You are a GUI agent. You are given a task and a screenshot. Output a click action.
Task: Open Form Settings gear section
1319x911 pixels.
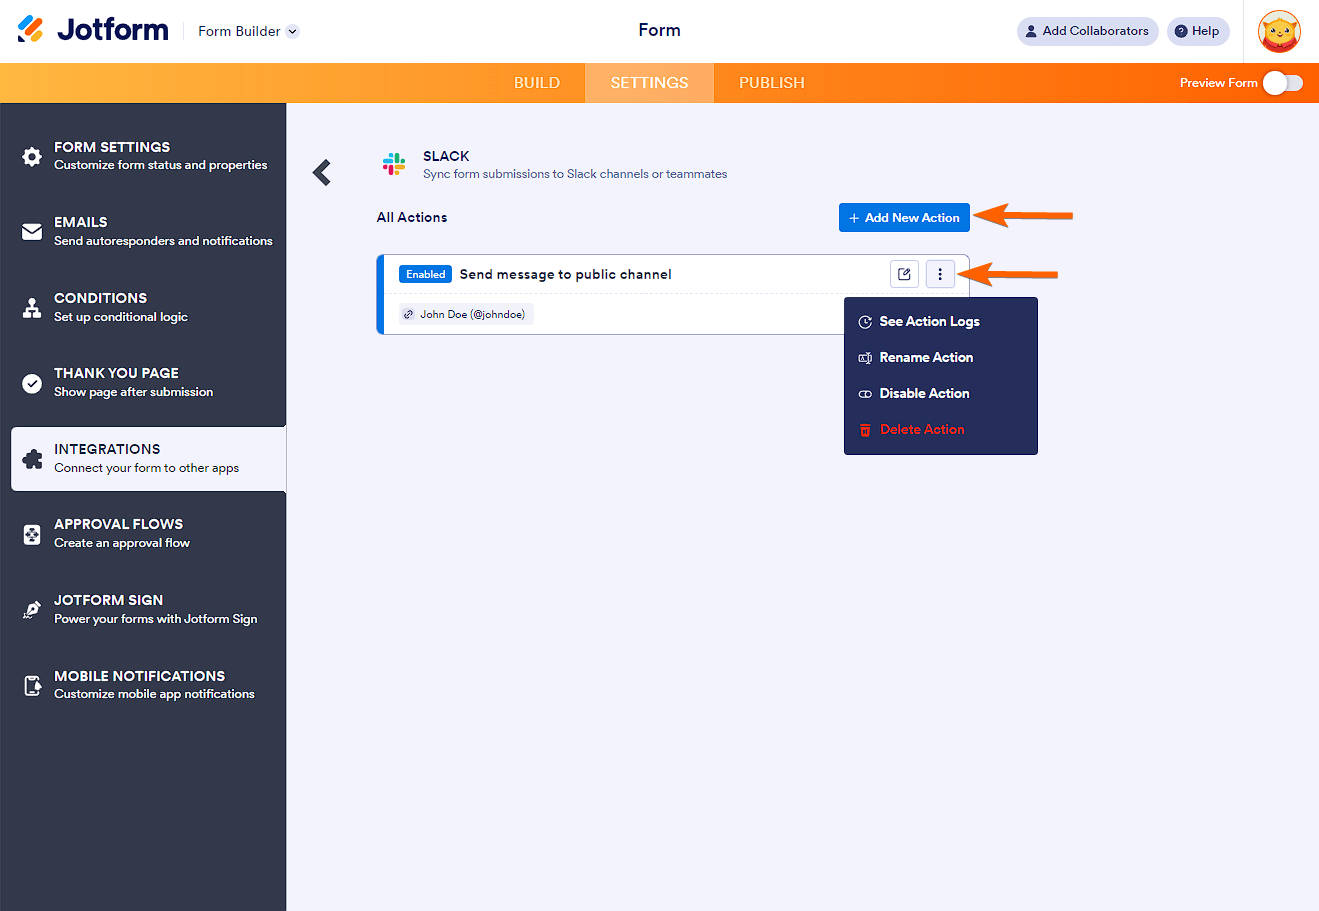32,157
